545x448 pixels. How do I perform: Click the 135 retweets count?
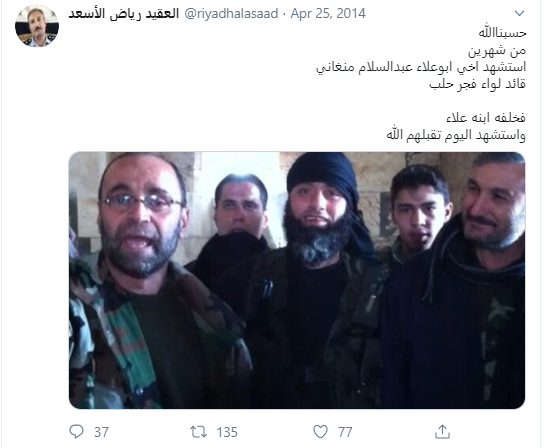227,432
